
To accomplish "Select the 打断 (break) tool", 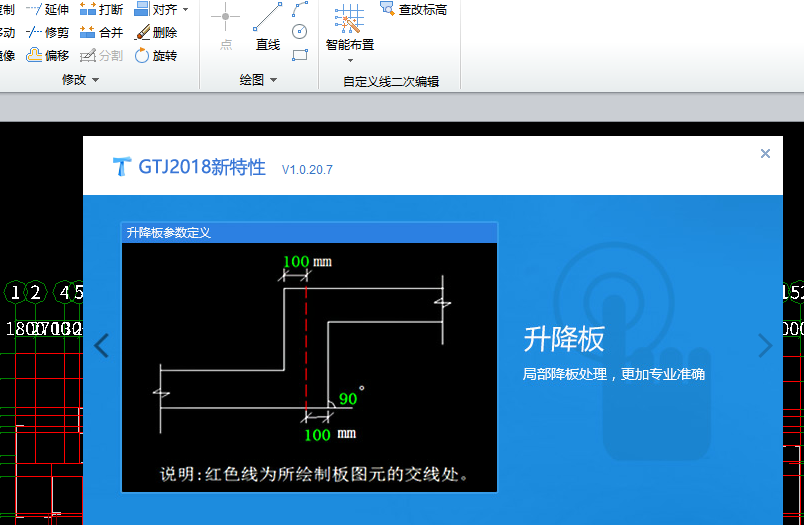I will click(101, 9).
